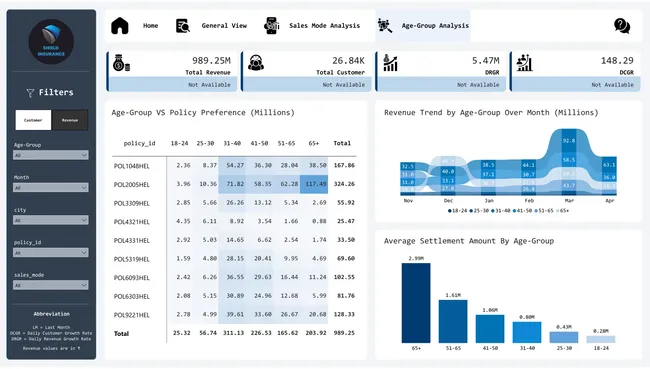650x369 pixels.
Task: Click the 18-24 legend marker
Action: [450, 211]
